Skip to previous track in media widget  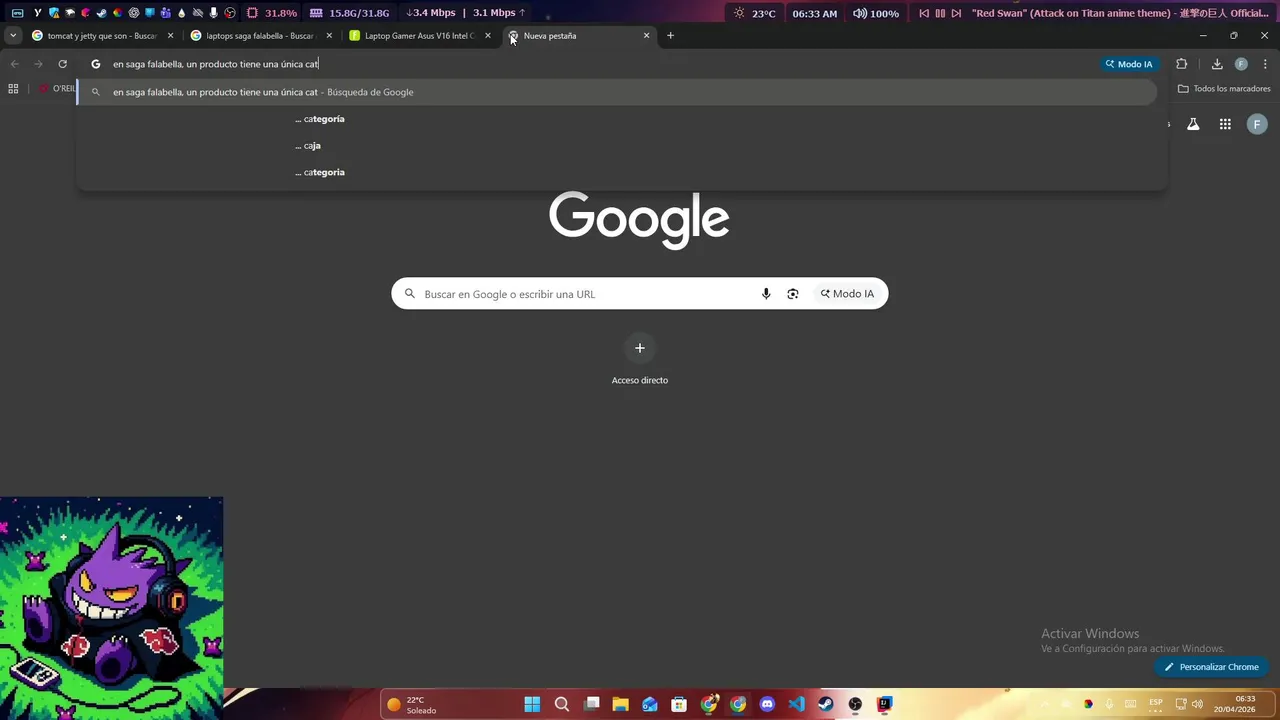click(x=924, y=13)
